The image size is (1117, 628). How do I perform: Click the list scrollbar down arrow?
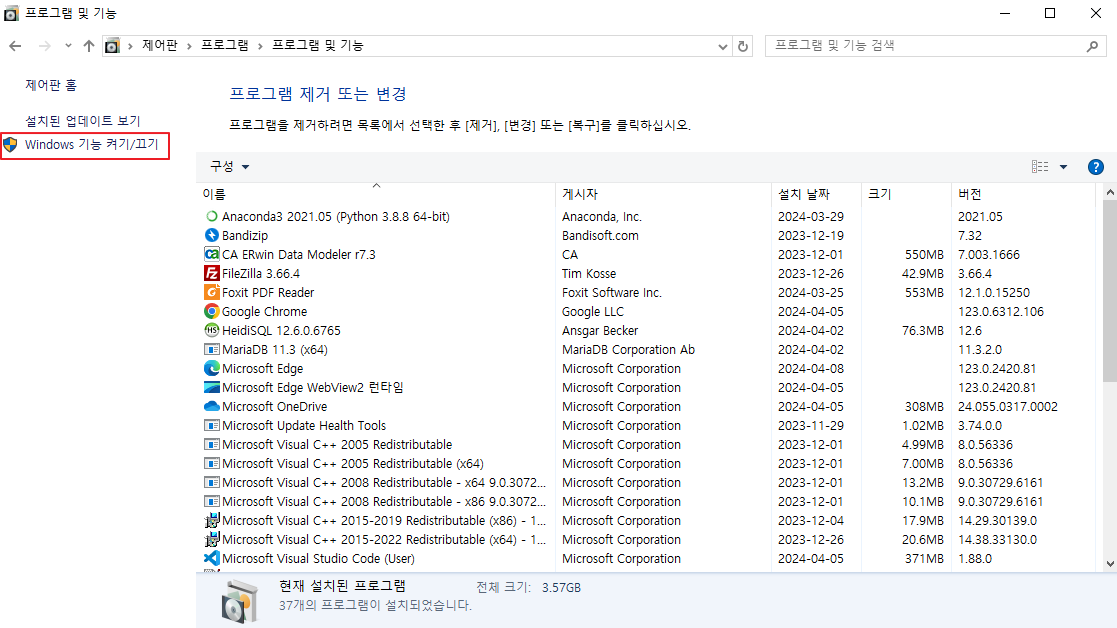click(1110, 564)
